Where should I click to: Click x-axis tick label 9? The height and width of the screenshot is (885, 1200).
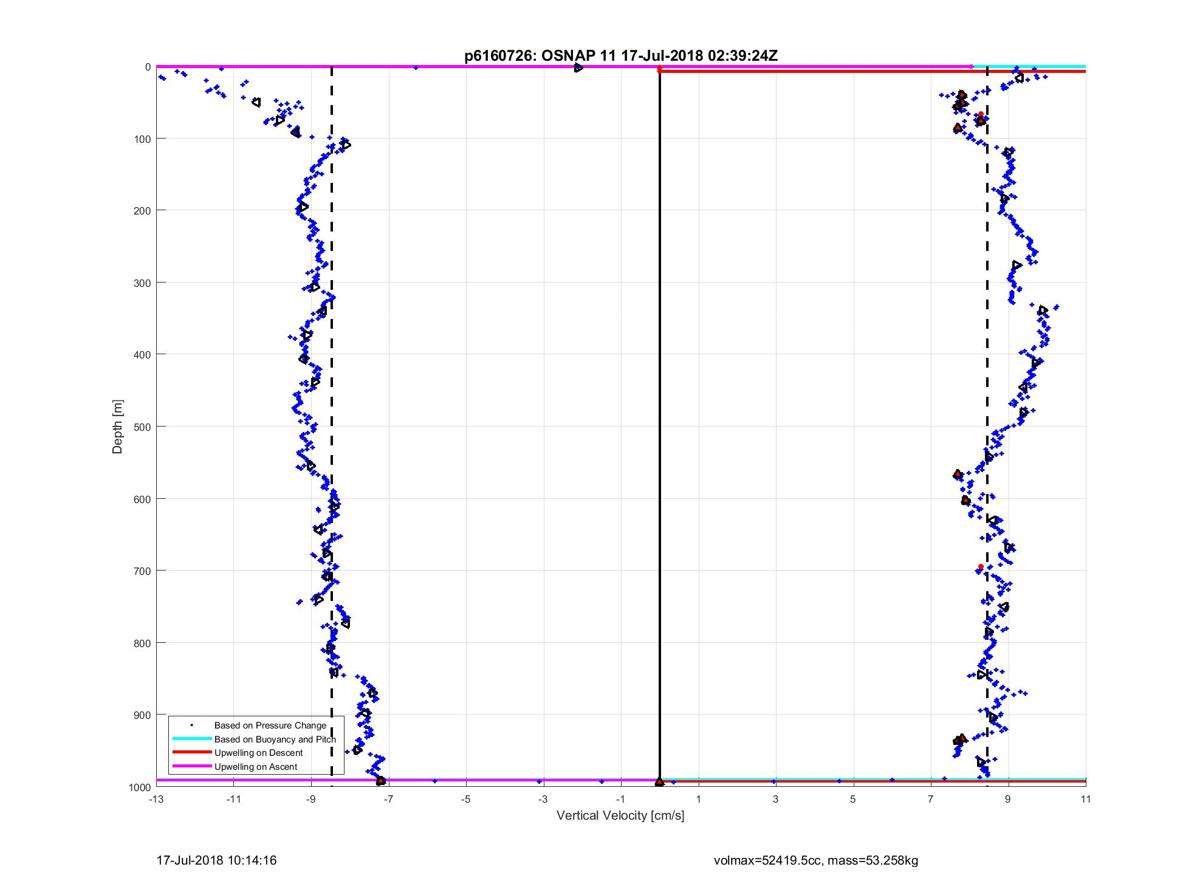click(x=1008, y=798)
